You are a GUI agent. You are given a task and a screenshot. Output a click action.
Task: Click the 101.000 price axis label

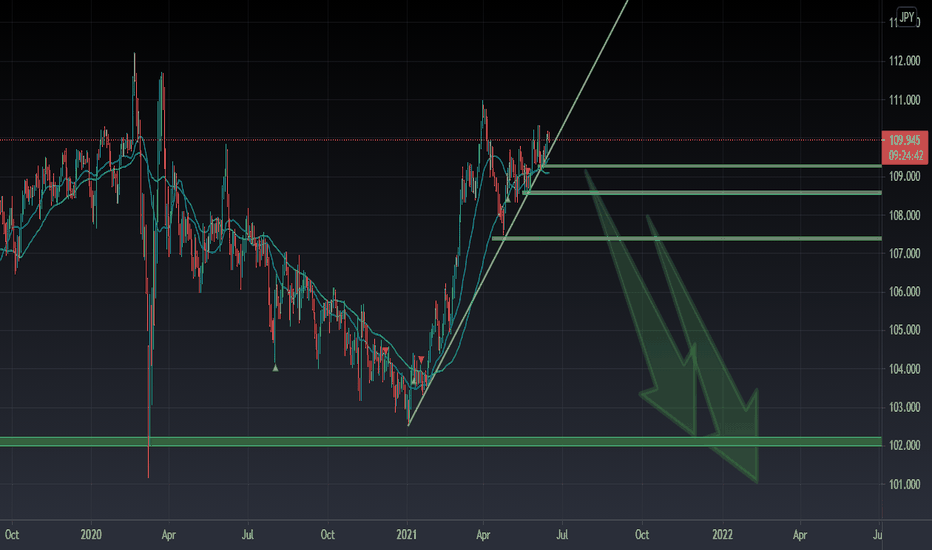(905, 485)
